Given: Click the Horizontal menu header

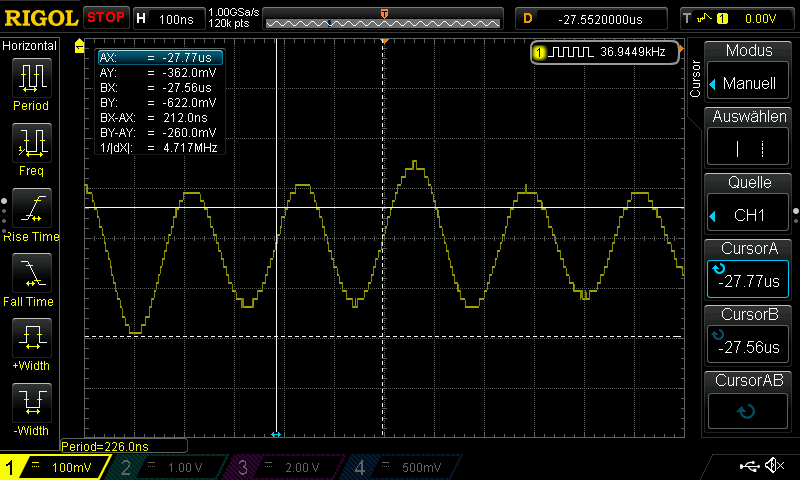Looking at the screenshot, I should pyautogui.click(x=30, y=46).
